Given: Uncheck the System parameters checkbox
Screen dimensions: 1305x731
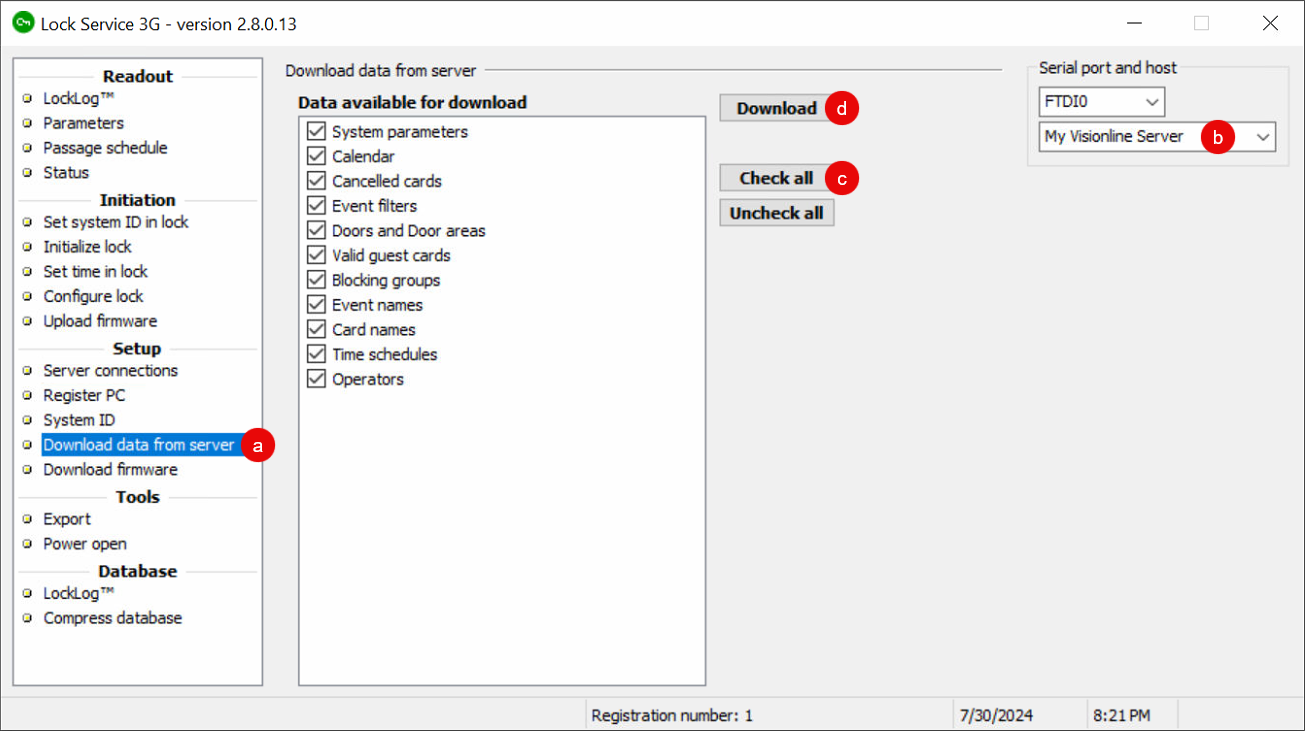Looking at the screenshot, I should (x=316, y=131).
